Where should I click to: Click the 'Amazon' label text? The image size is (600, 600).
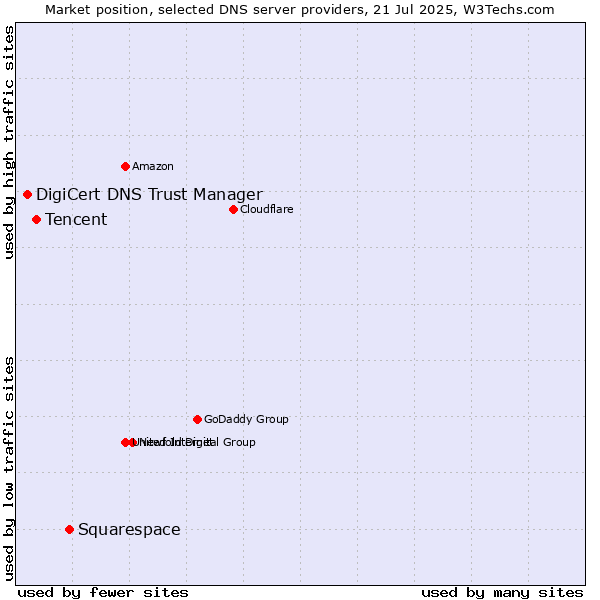[153, 166]
